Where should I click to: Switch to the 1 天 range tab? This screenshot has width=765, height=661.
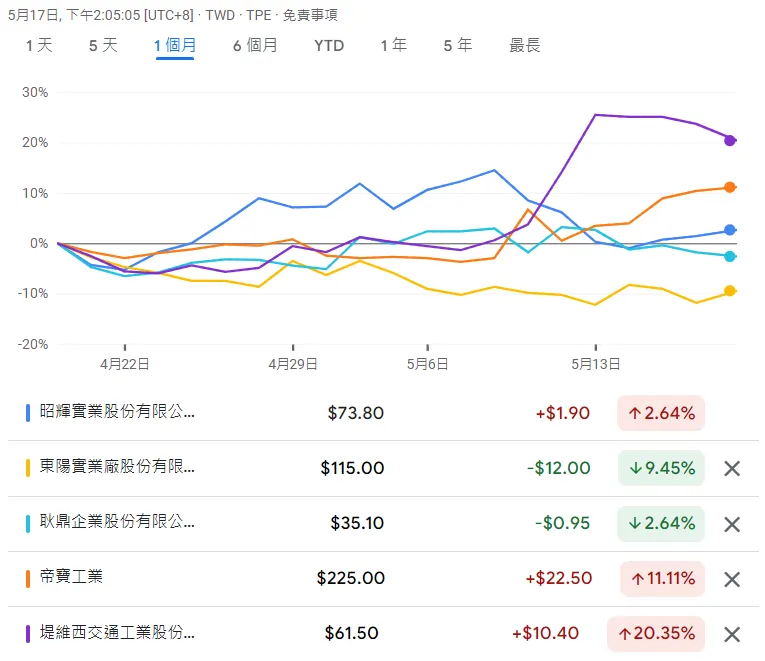tap(39, 45)
